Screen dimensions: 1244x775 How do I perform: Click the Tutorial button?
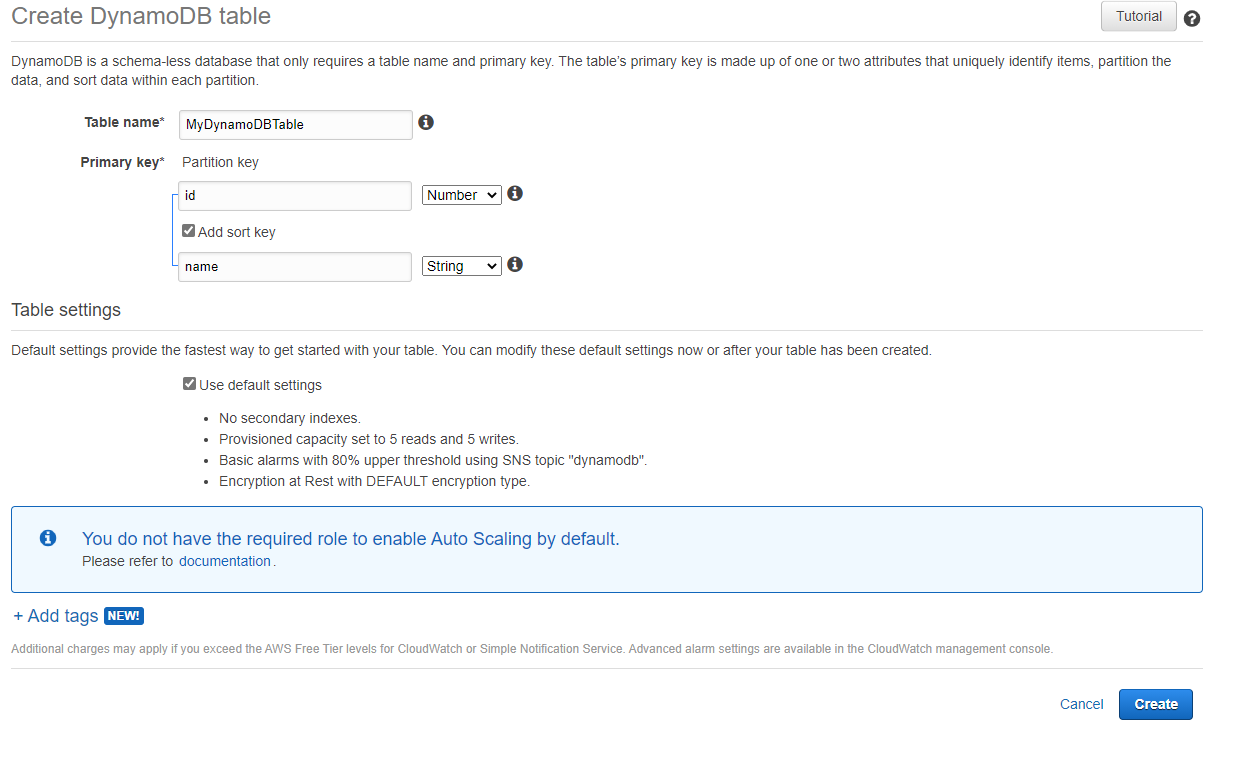point(1139,16)
